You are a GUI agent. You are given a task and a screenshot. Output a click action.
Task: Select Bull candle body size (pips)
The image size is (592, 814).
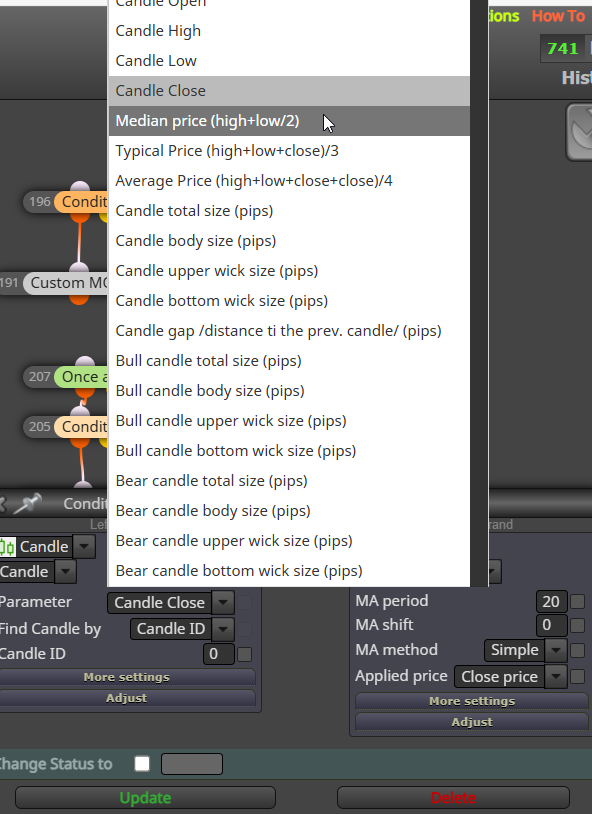click(289, 391)
